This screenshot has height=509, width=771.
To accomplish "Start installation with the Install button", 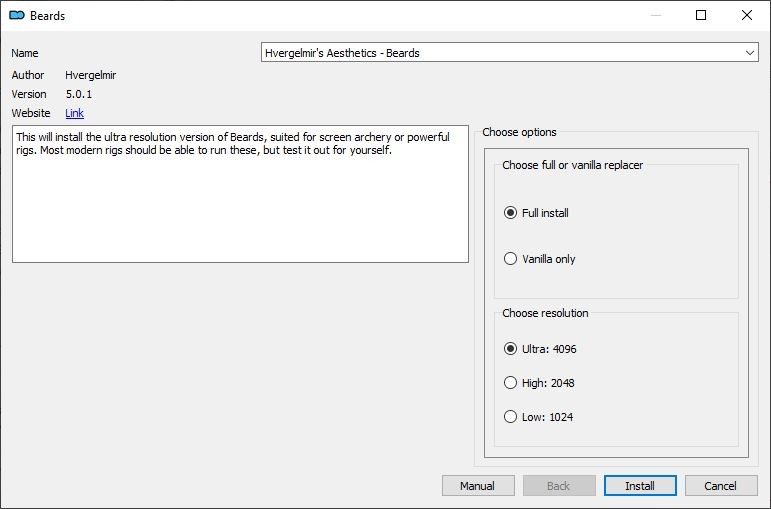I will tap(640, 486).
